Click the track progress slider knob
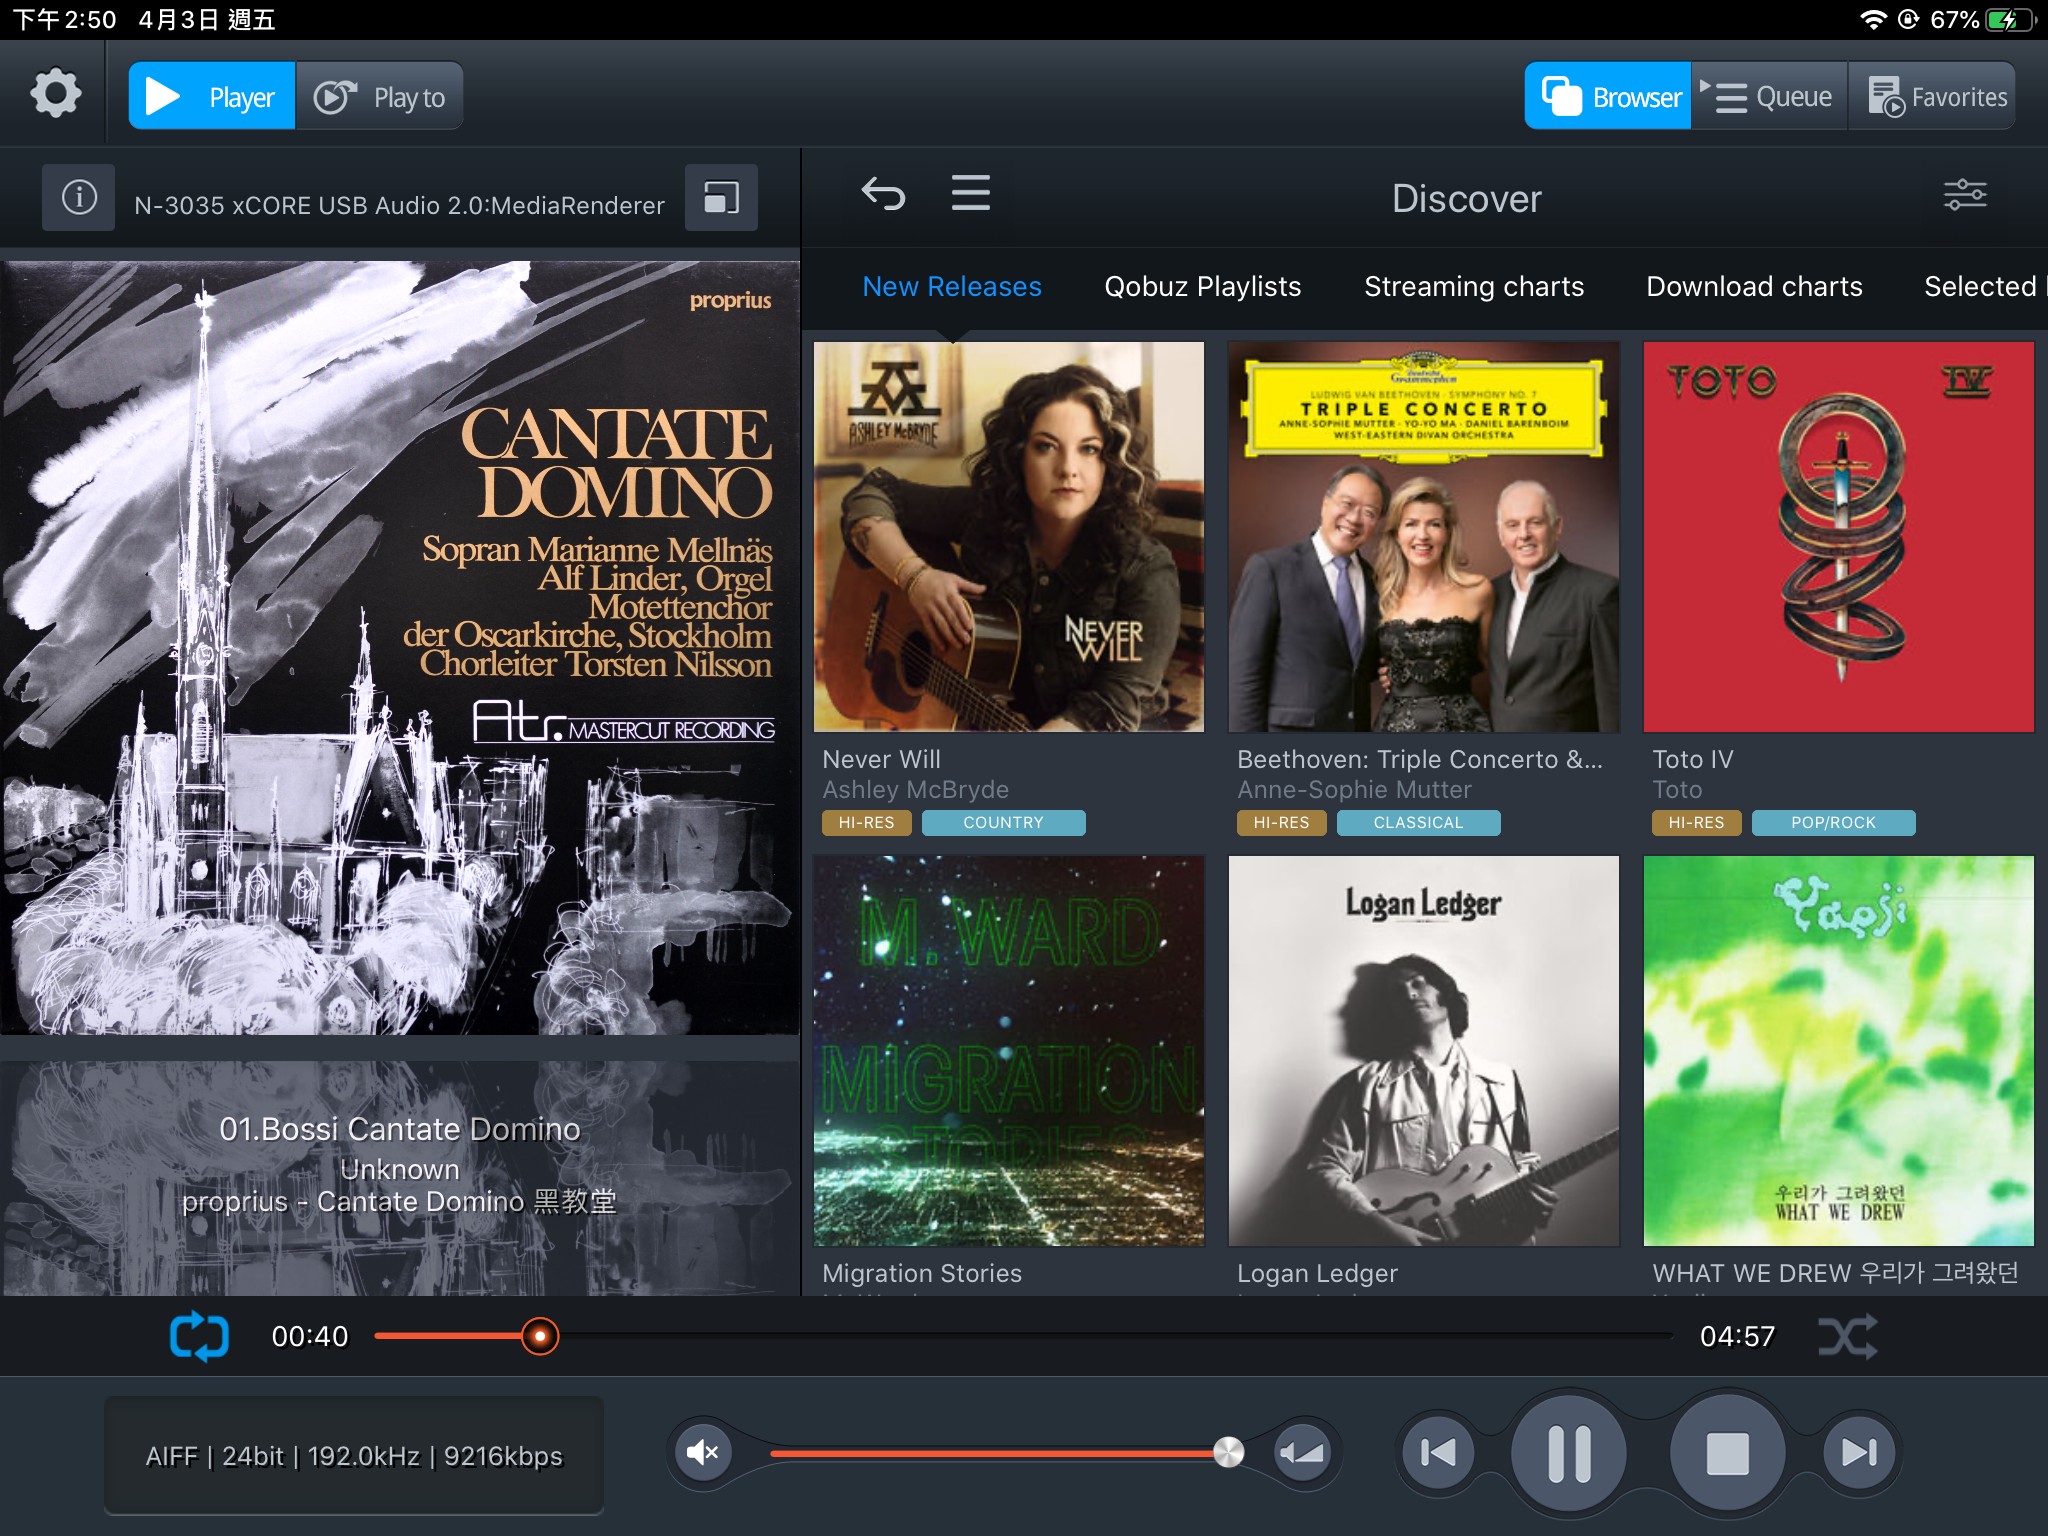Viewport: 2048px width, 1536px height. tap(540, 1336)
